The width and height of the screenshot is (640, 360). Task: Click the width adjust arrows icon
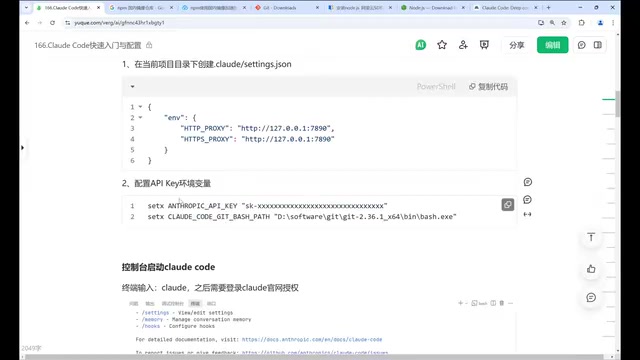pos(527,214)
